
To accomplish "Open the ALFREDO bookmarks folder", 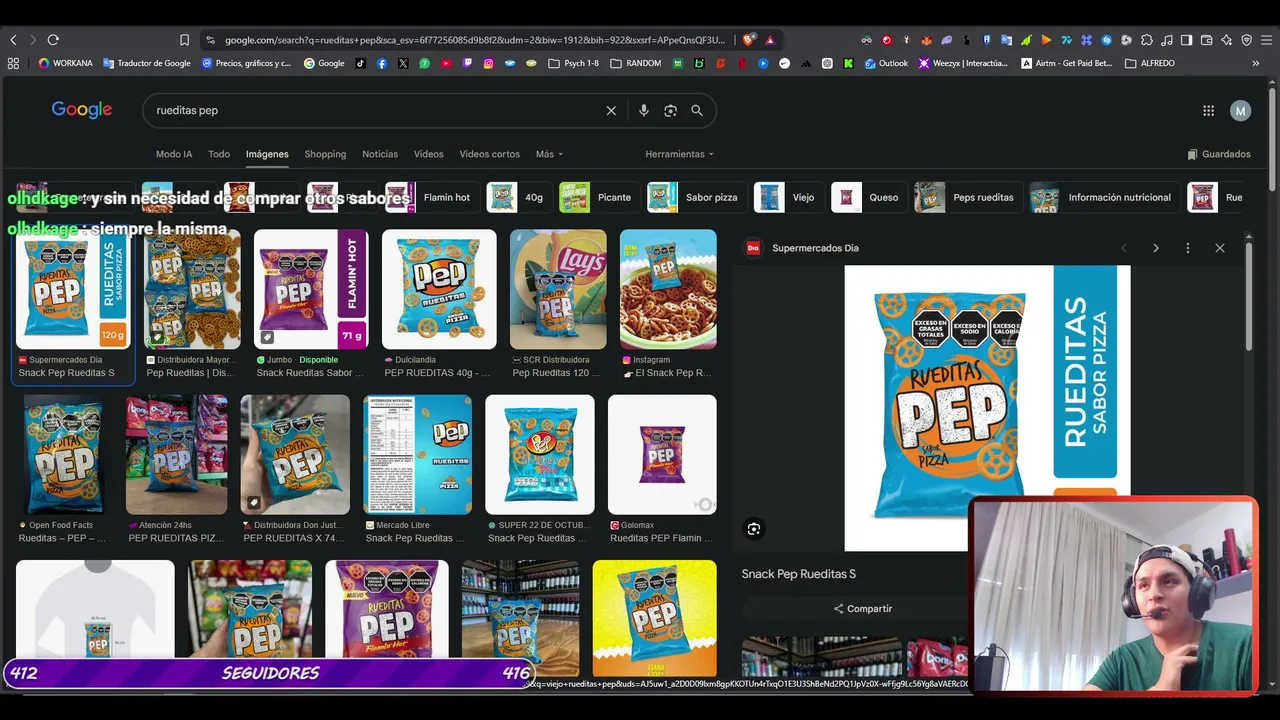I will tap(1150, 63).
